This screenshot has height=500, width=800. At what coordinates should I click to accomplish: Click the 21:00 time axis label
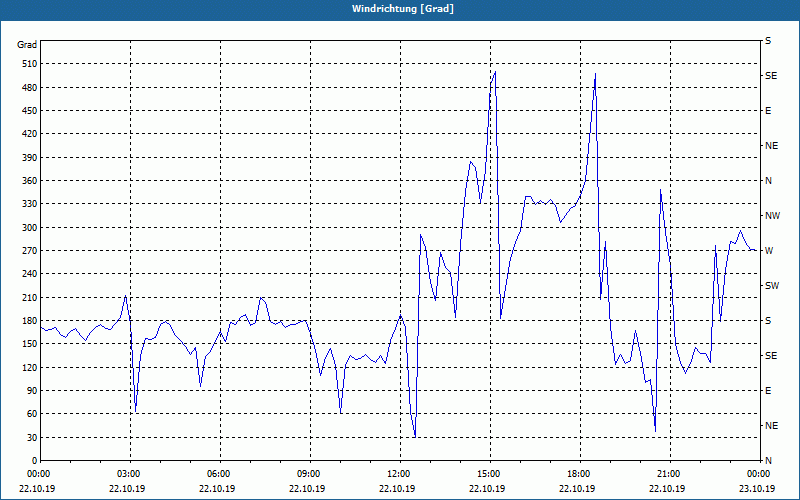[667, 474]
